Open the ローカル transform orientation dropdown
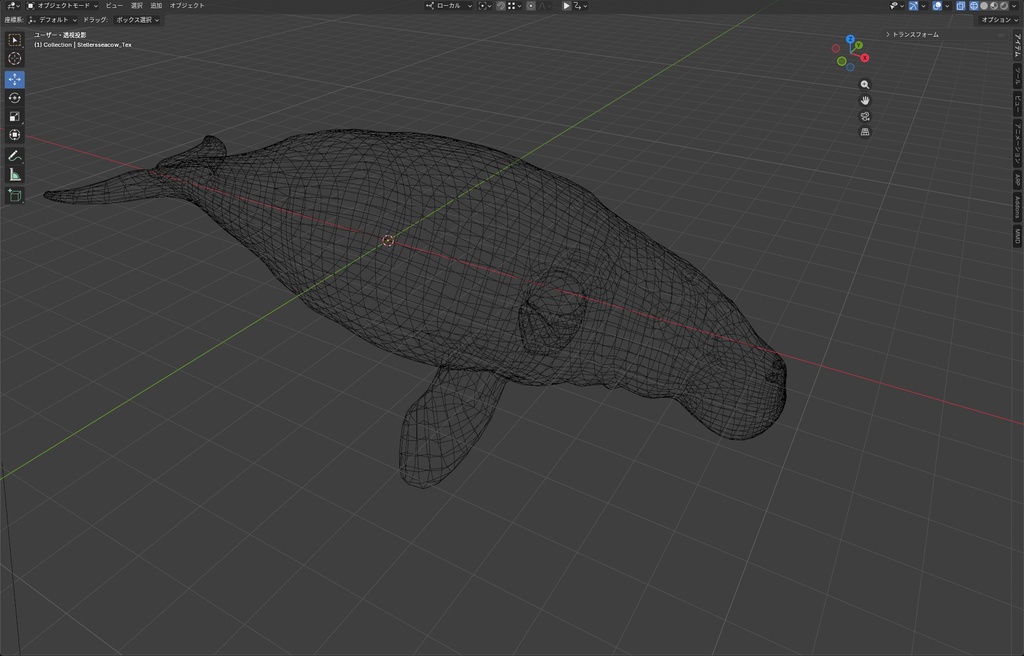 pyautogui.click(x=449, y=5)
